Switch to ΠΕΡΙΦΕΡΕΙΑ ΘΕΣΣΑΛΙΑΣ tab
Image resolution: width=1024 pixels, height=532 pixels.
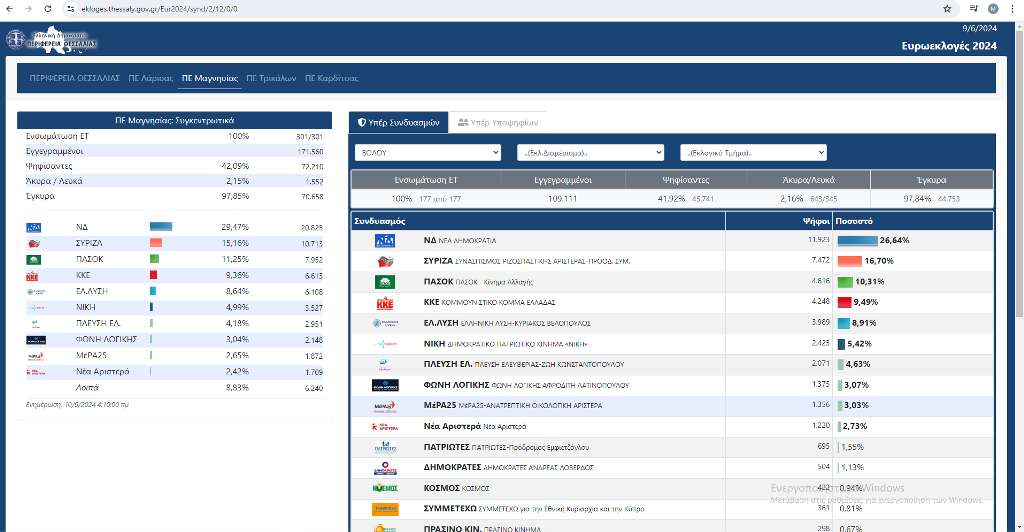[x=74, y=78]
